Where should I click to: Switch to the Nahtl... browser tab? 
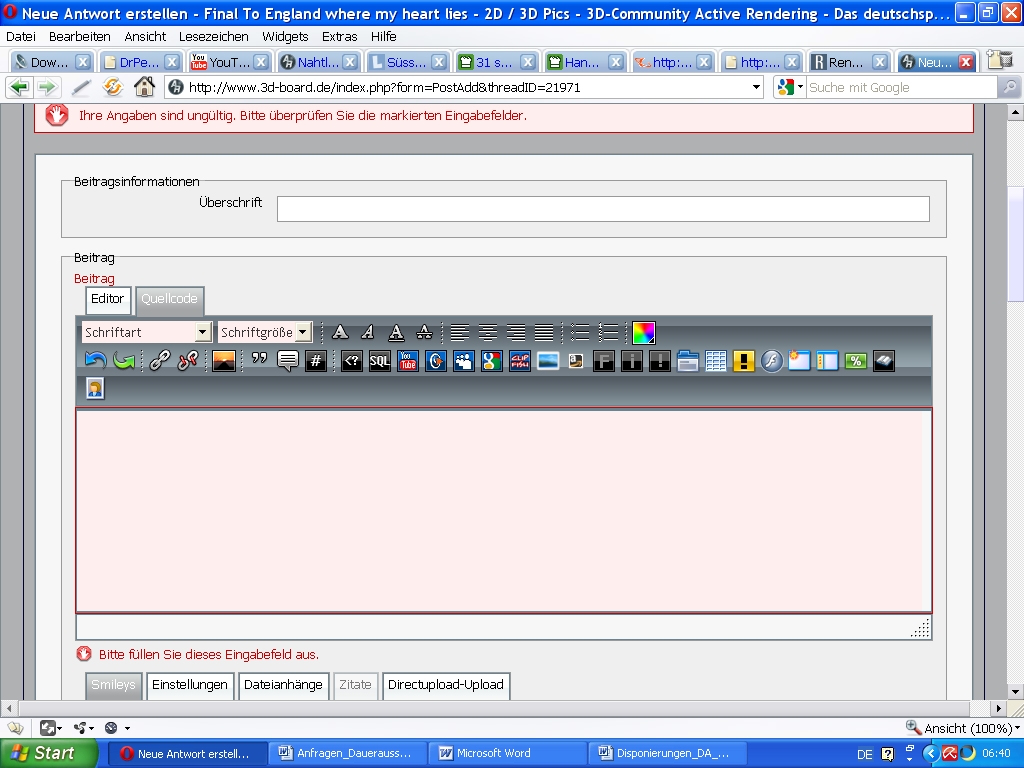(x=318, y=62)
